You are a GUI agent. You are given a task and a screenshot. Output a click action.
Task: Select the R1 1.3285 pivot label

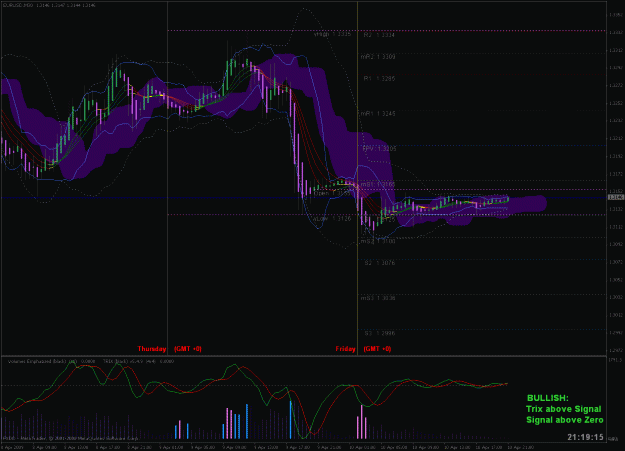pos(379,79)
